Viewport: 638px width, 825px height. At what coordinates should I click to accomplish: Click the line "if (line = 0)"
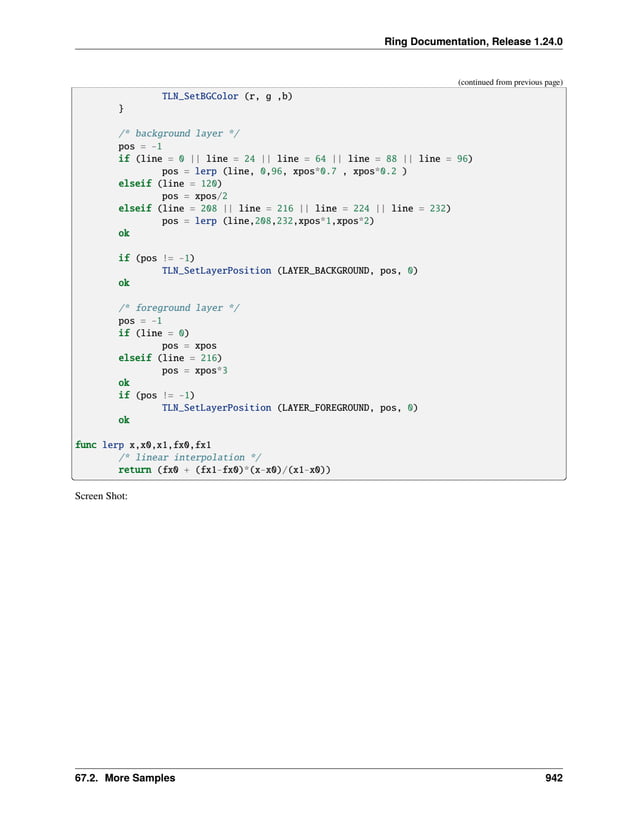click(x=154, y=333)
